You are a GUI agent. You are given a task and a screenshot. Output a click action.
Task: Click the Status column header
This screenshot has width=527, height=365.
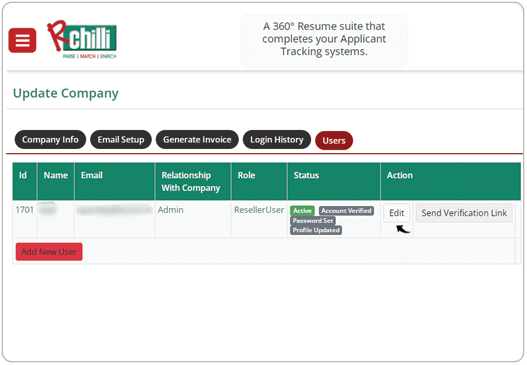(334, 181)
